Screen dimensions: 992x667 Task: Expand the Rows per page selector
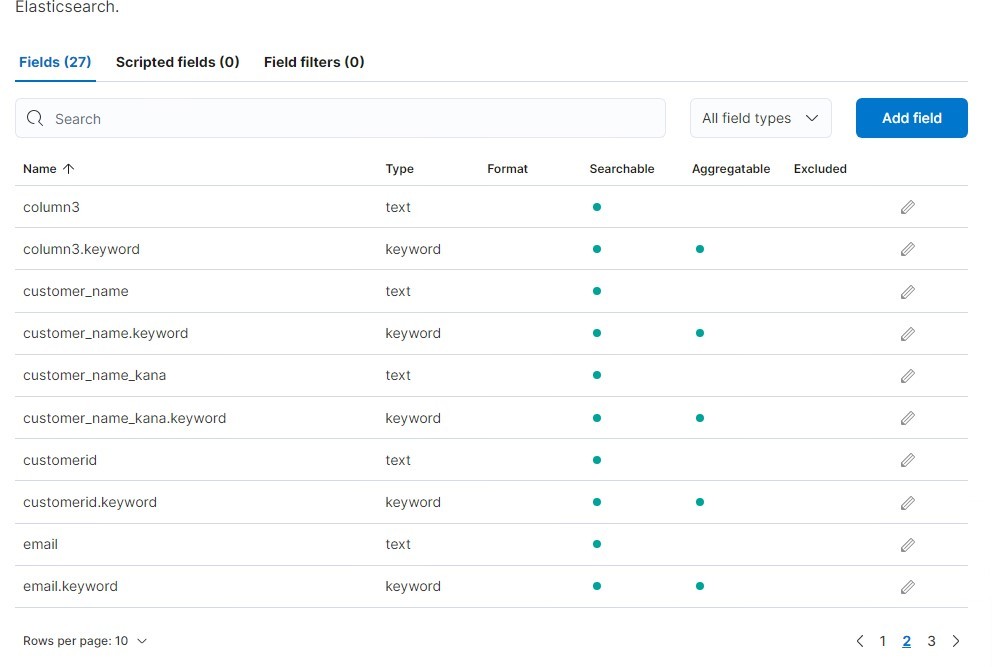(85, 641)
